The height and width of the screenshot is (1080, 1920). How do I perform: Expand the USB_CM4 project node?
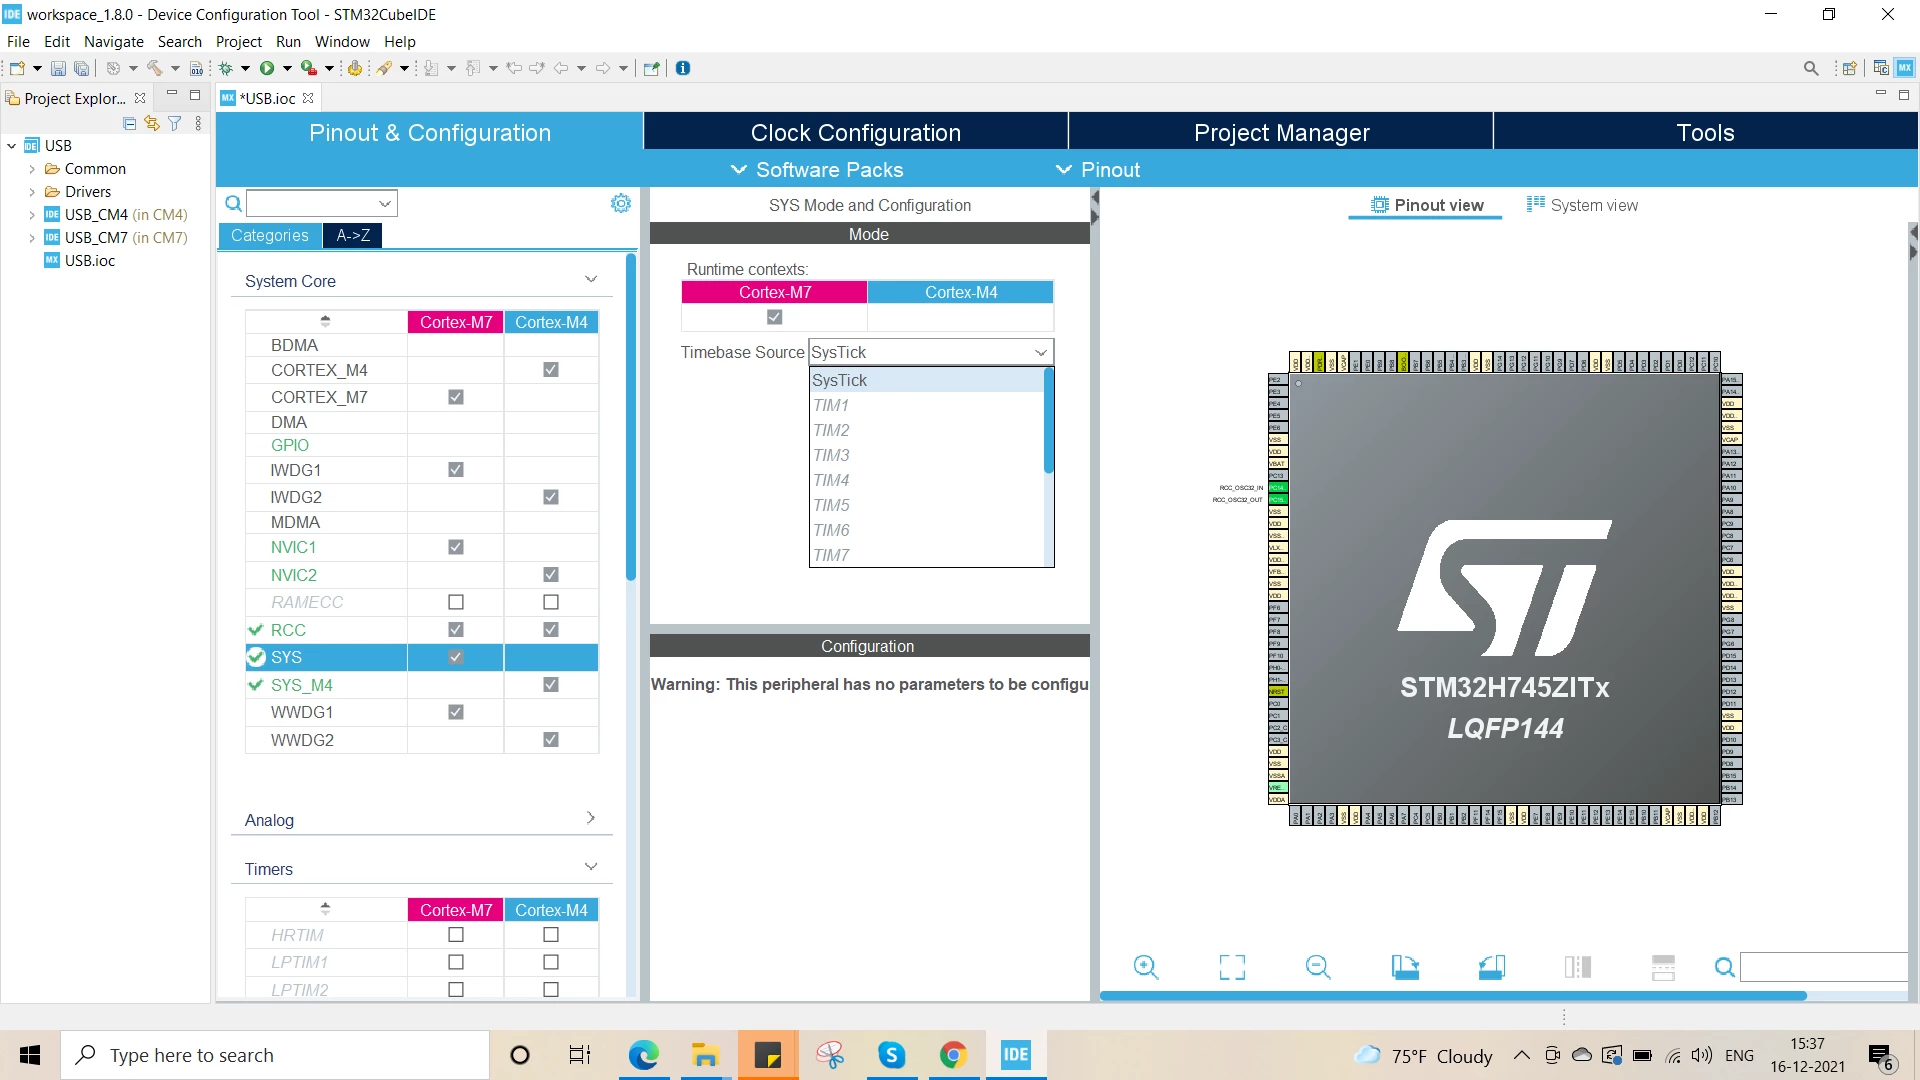[x=32, y=215]
